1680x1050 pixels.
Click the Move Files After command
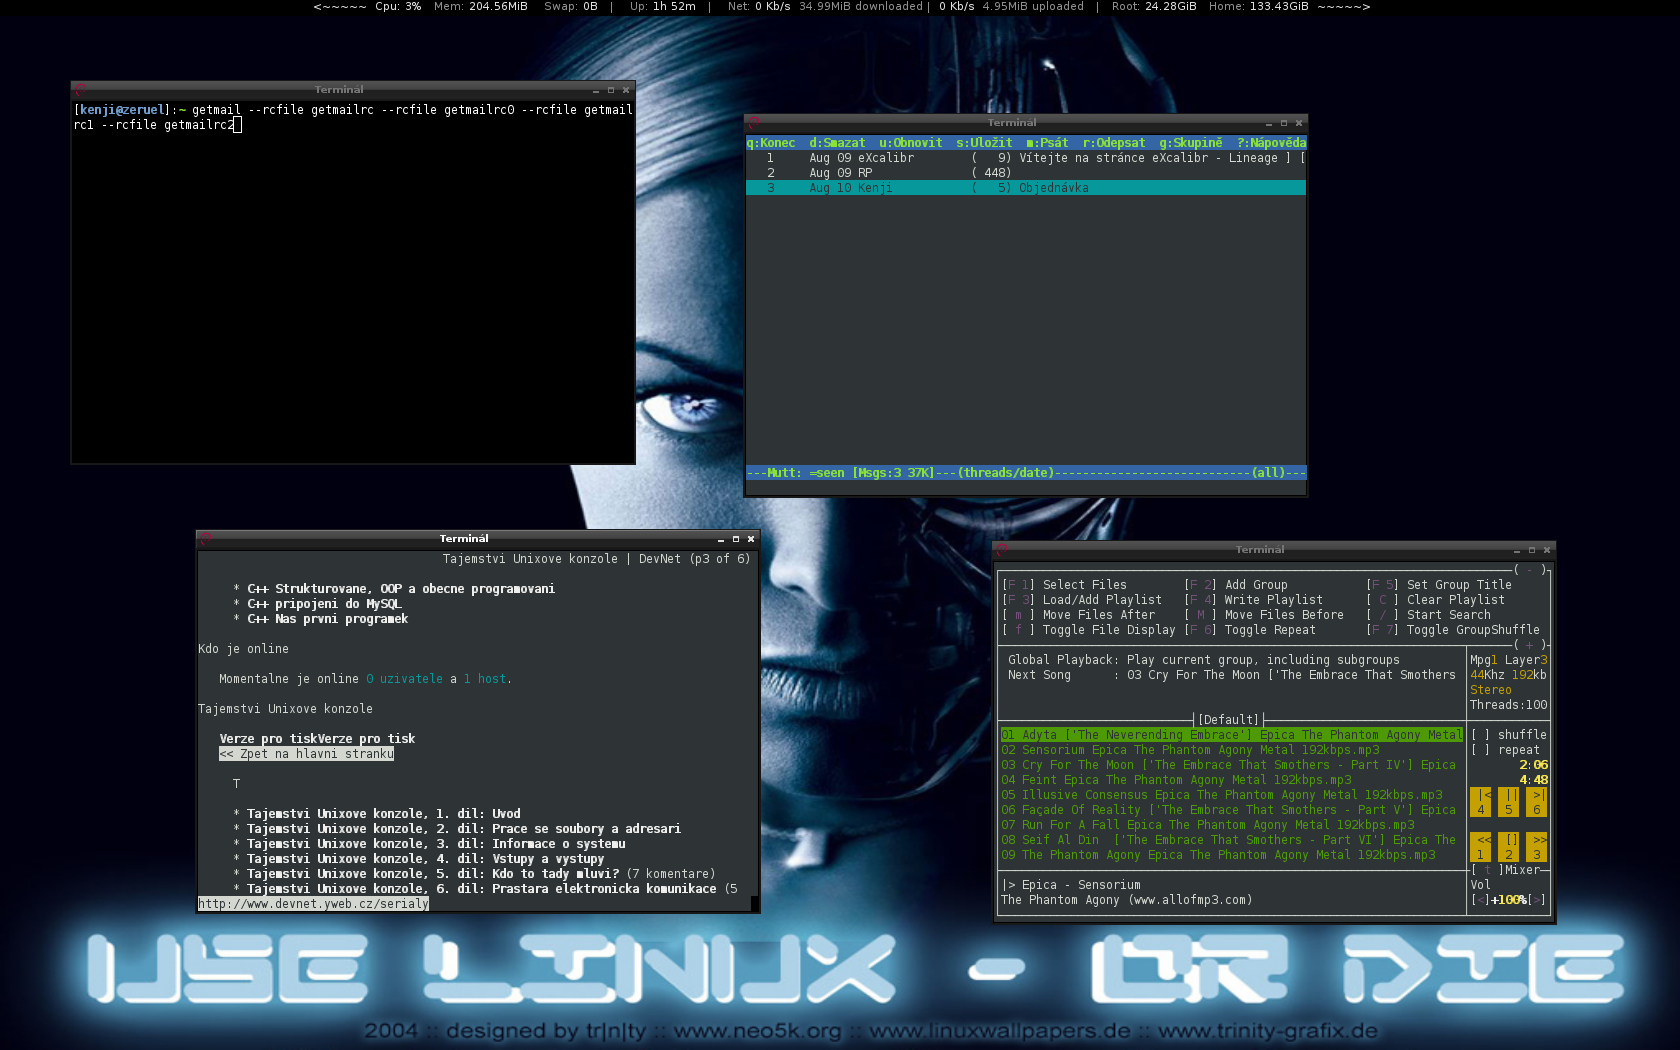click(1079, 615)
